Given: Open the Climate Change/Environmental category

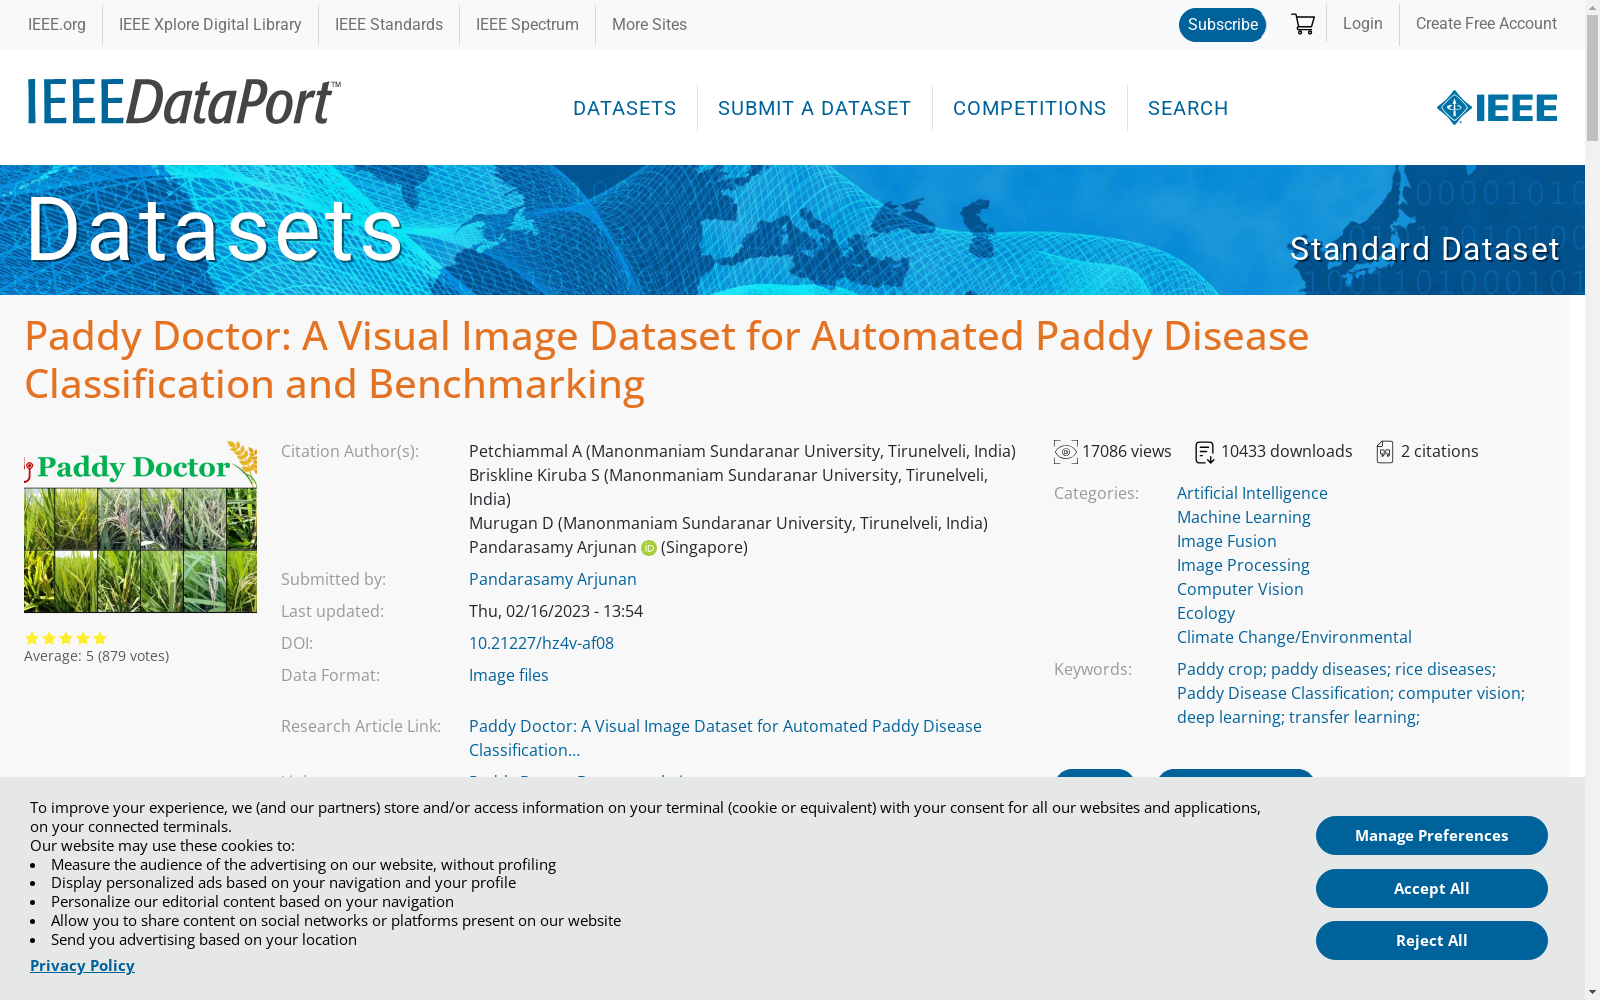Looking at the screenshot, I should coord(1294,637).
